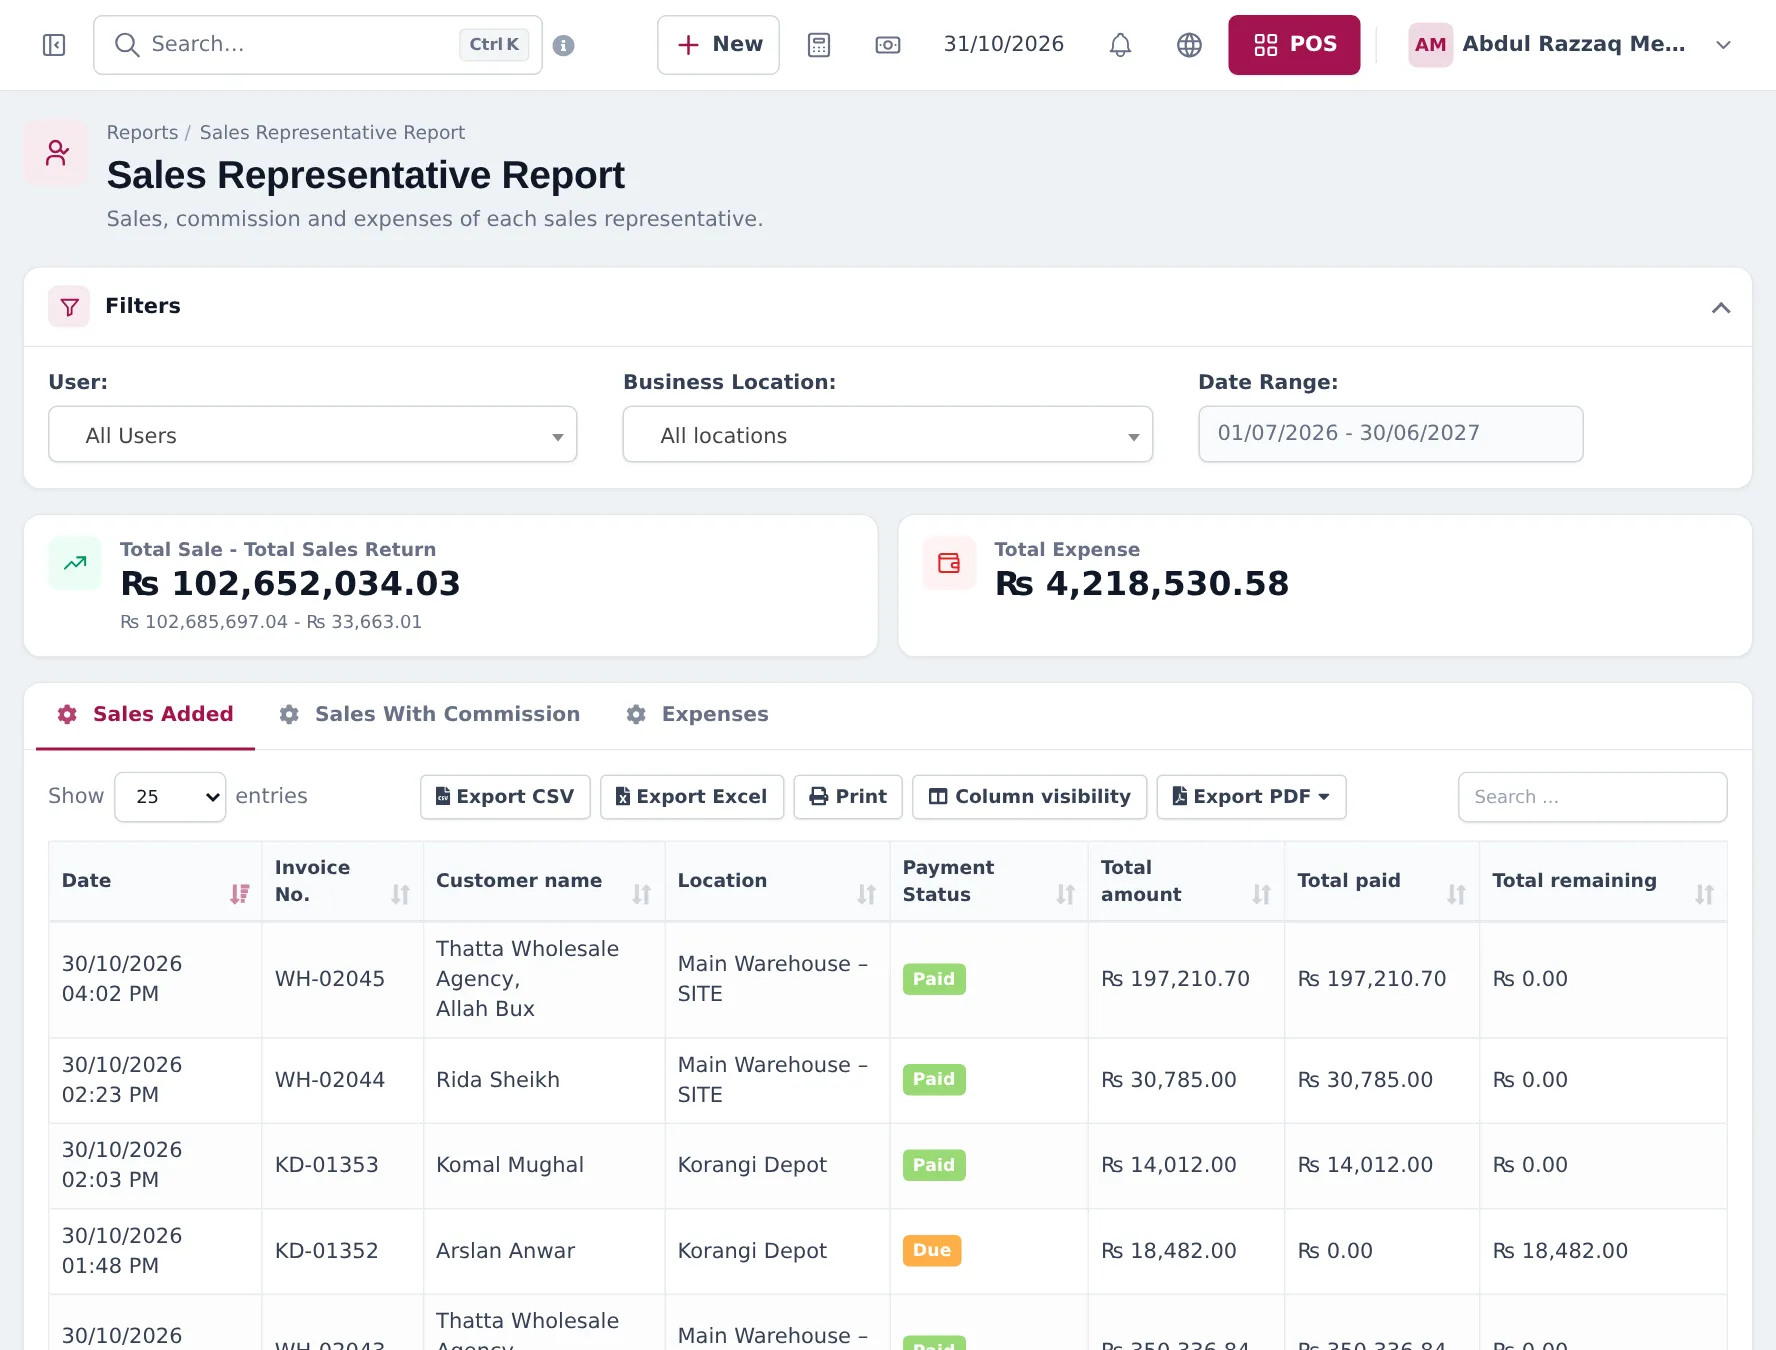Viewport: 1776px width, 1350px height.
Task: Toggle the sidebar collapse icon
Action: coord(54,45)
